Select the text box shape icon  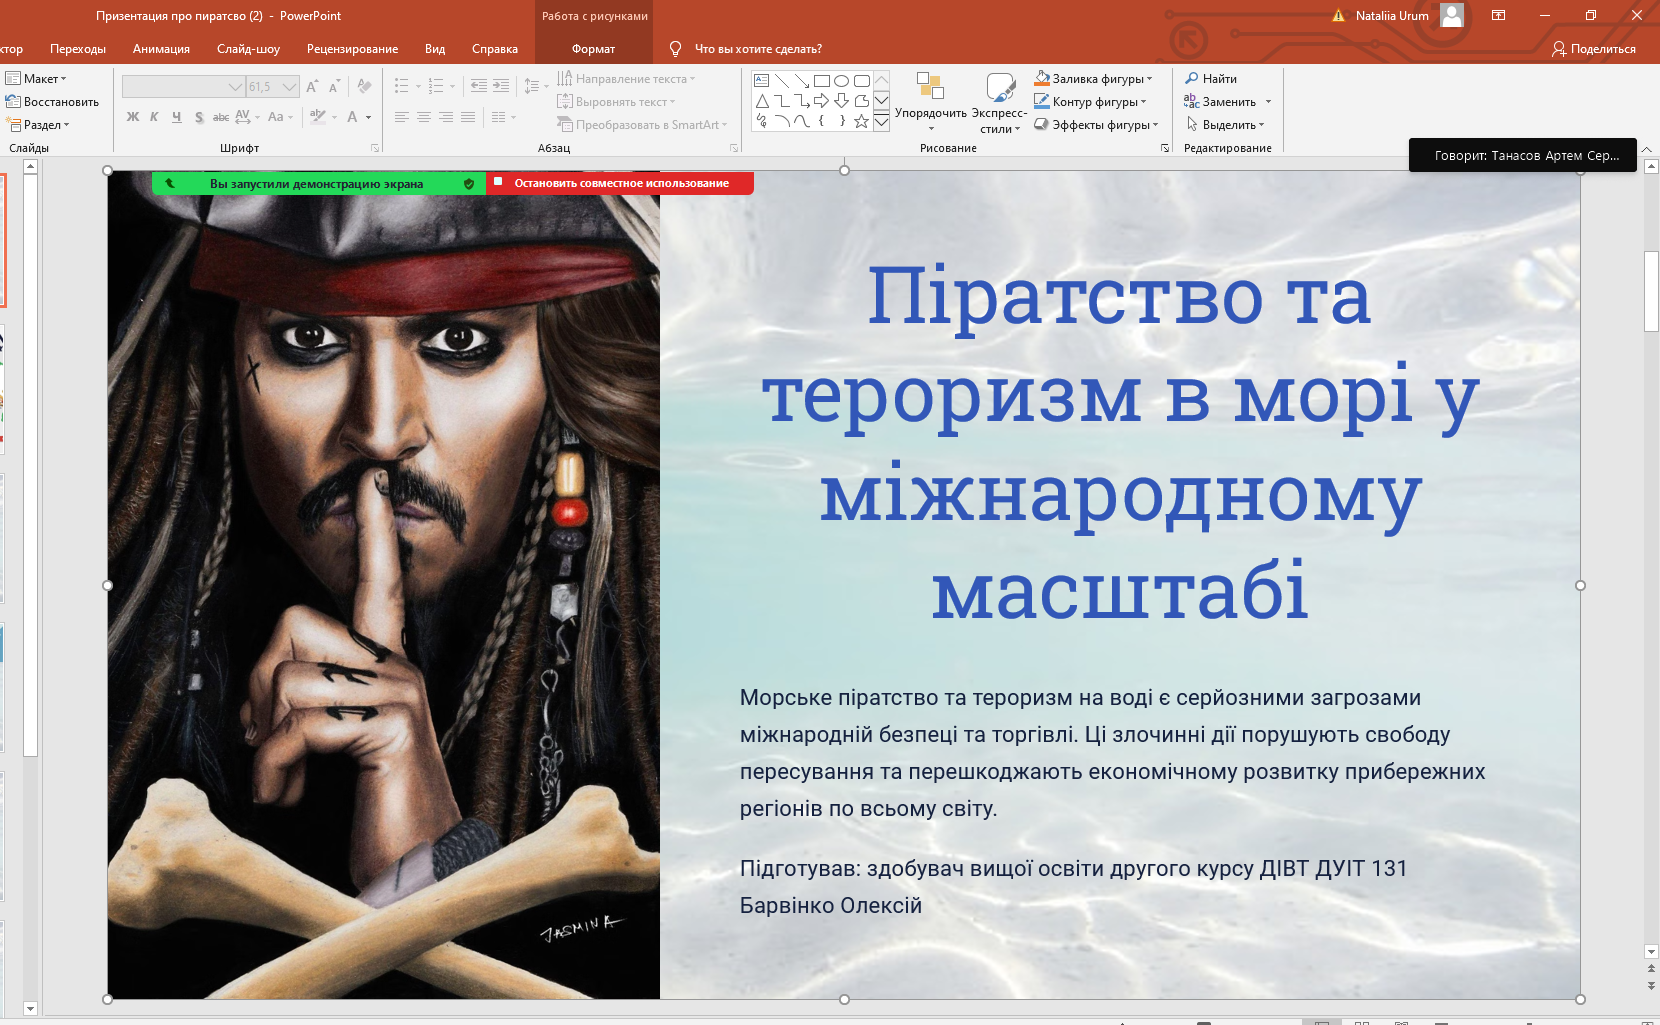pos(762,81)
